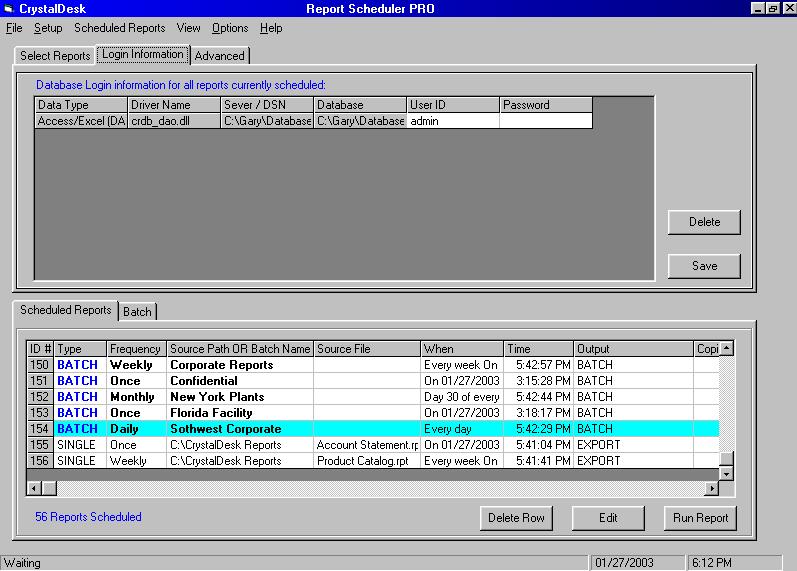Image resolution: width=797 pixels, height=571 pixels.
Task: Select row ID 153
Action: (40, 413)
